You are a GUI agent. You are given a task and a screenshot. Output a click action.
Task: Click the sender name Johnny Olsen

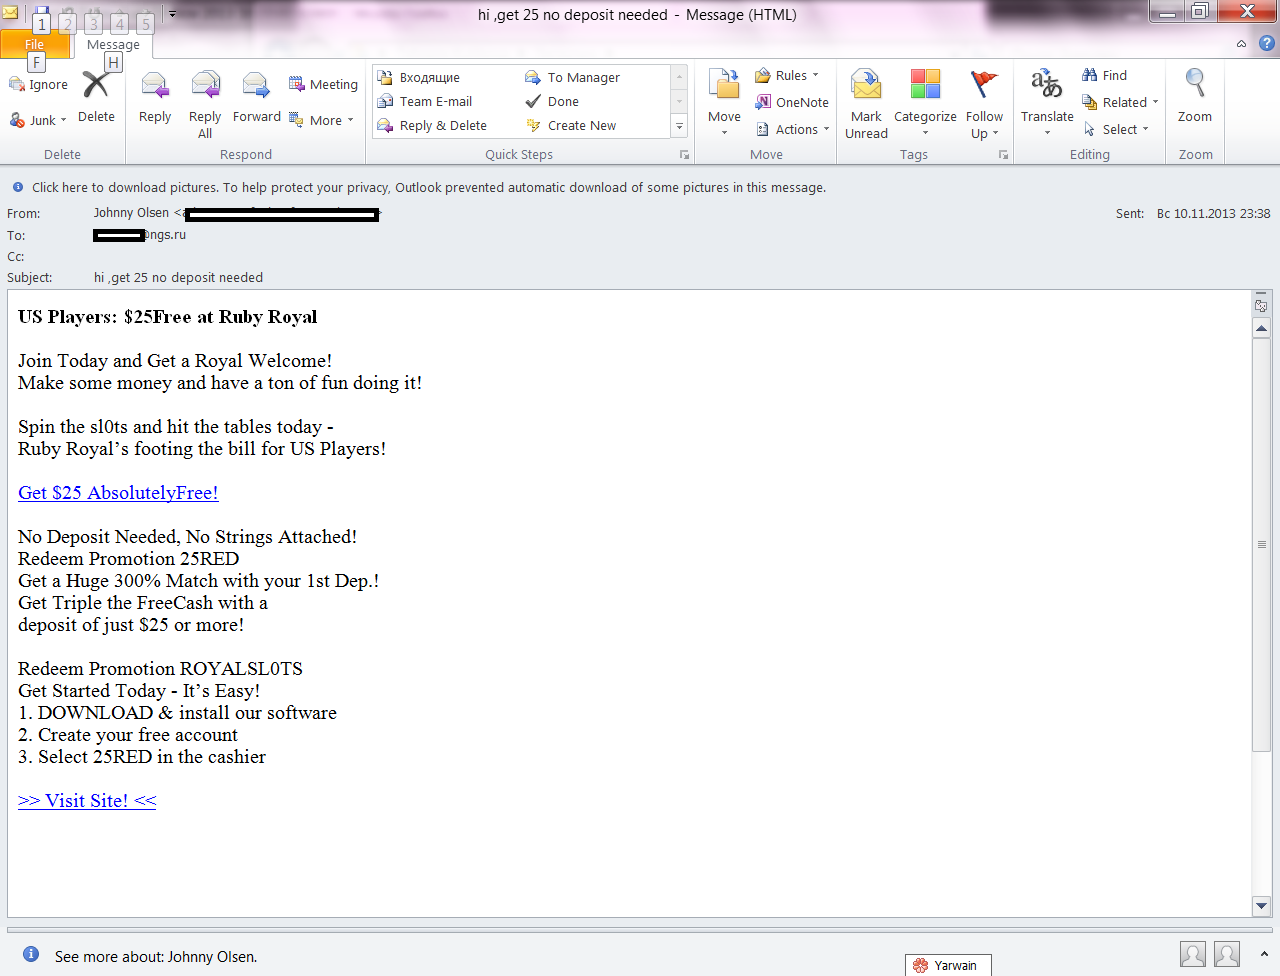click(131, 213)
